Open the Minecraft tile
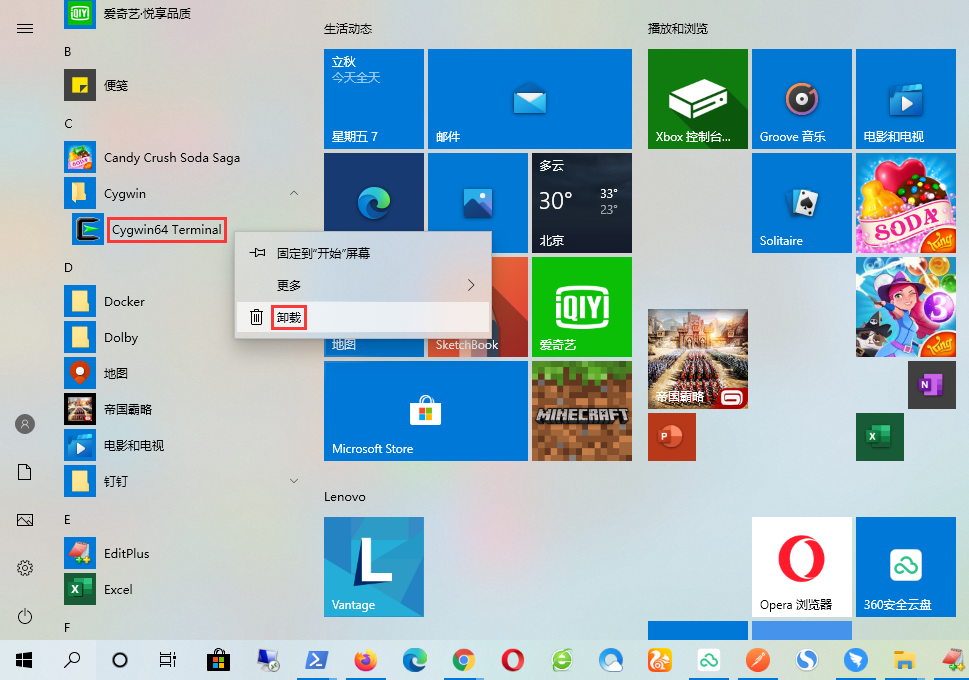969x680 pixels. click(581, 411)
